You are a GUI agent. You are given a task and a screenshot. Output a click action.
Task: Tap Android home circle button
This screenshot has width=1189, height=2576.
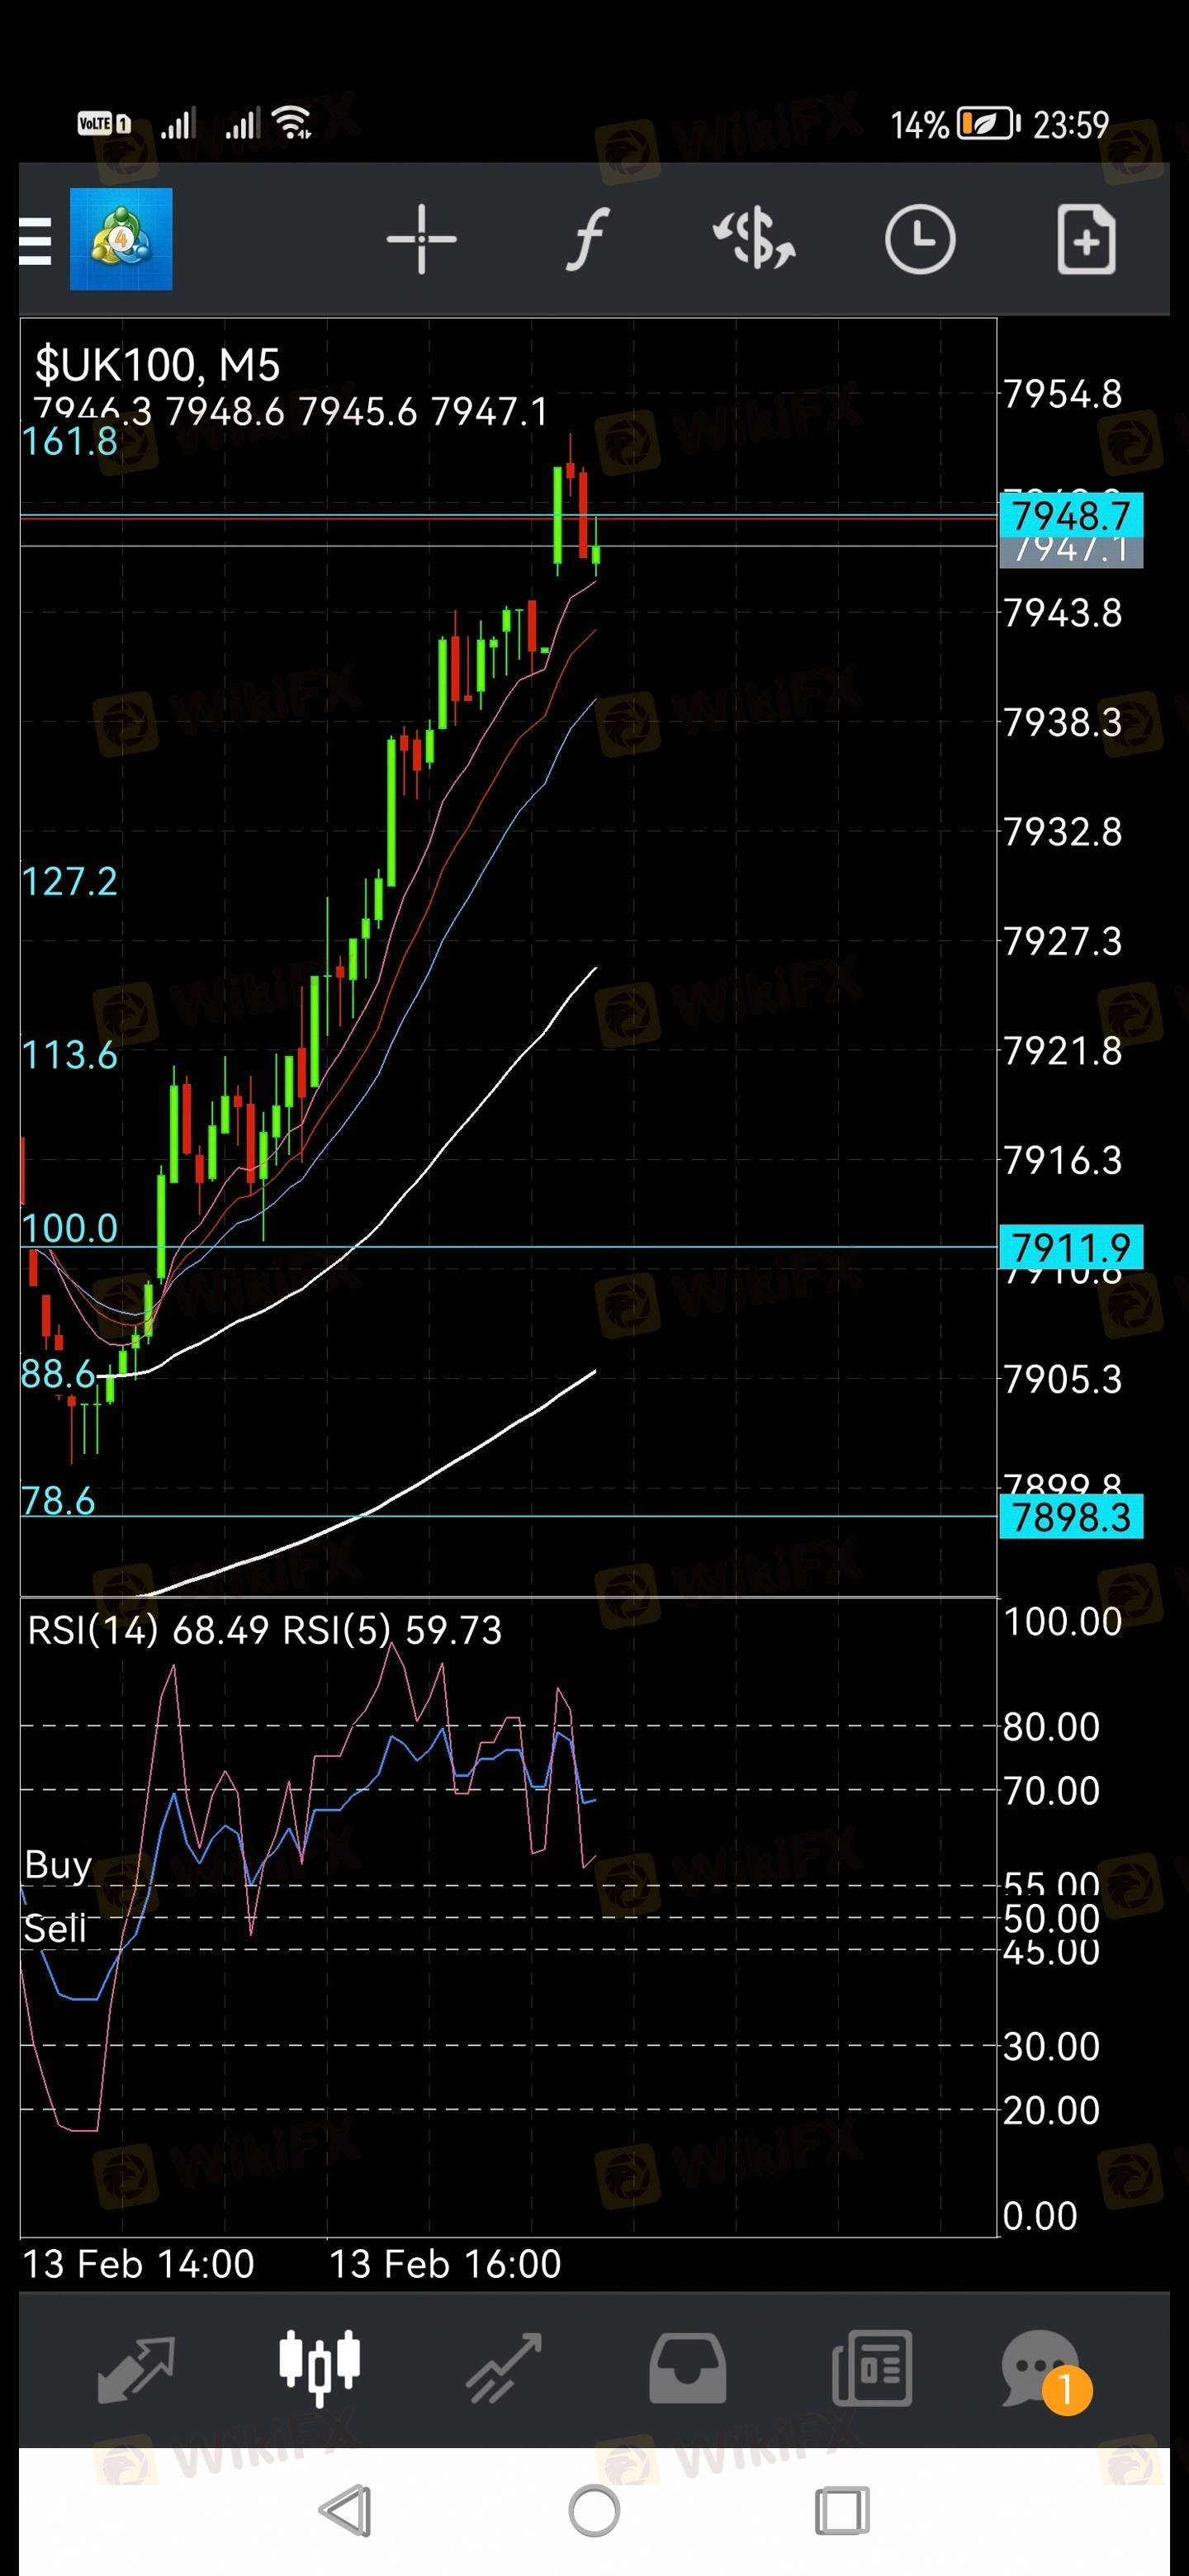click(594, 2511)
